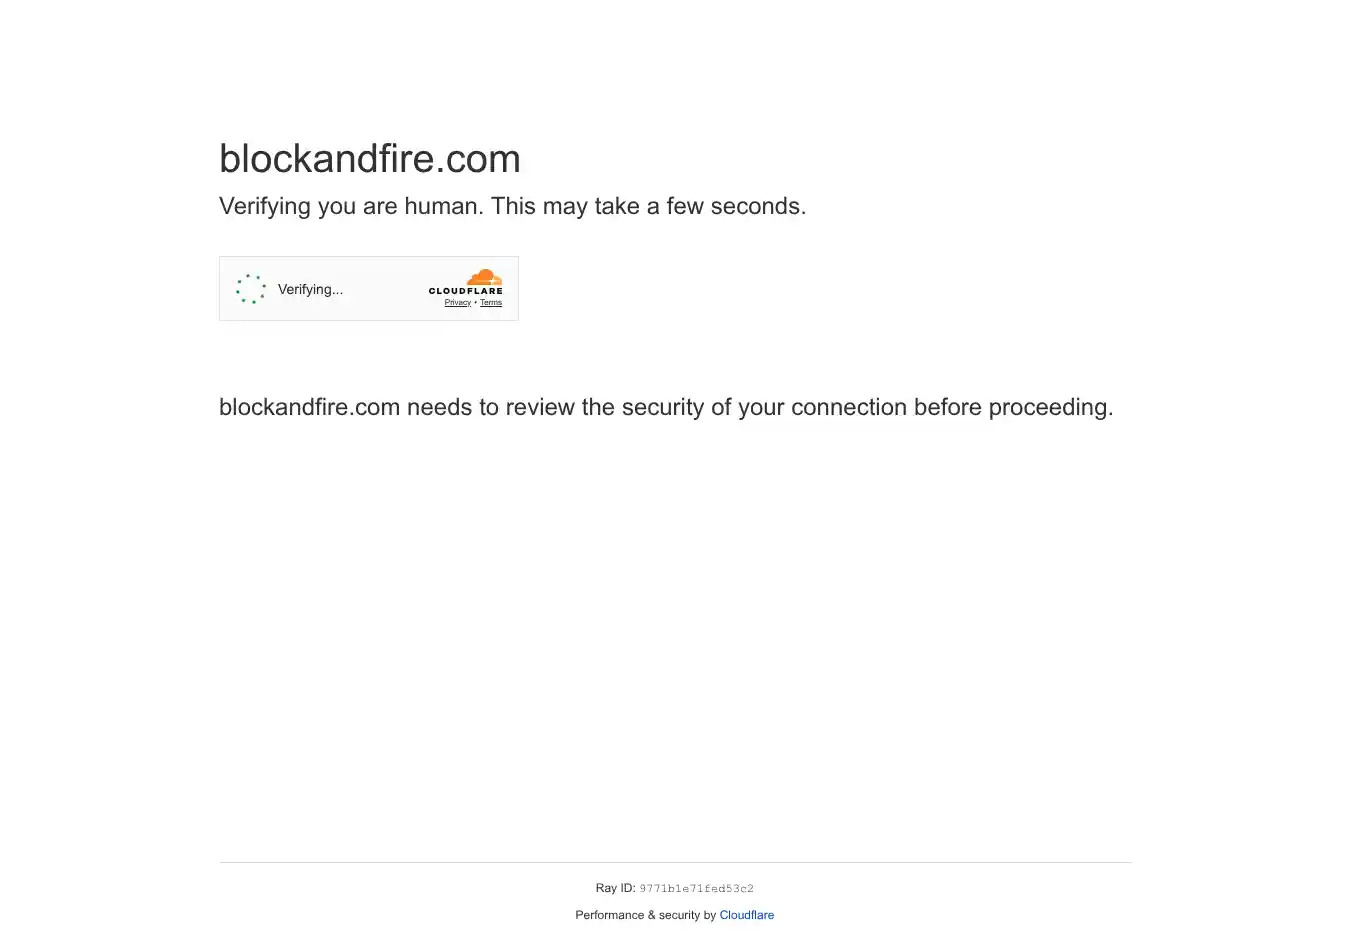The width and height of the screenshot is (1350, 940).
Task: Click the "Ray ID:" footer label
Action: tap(615, 888)
